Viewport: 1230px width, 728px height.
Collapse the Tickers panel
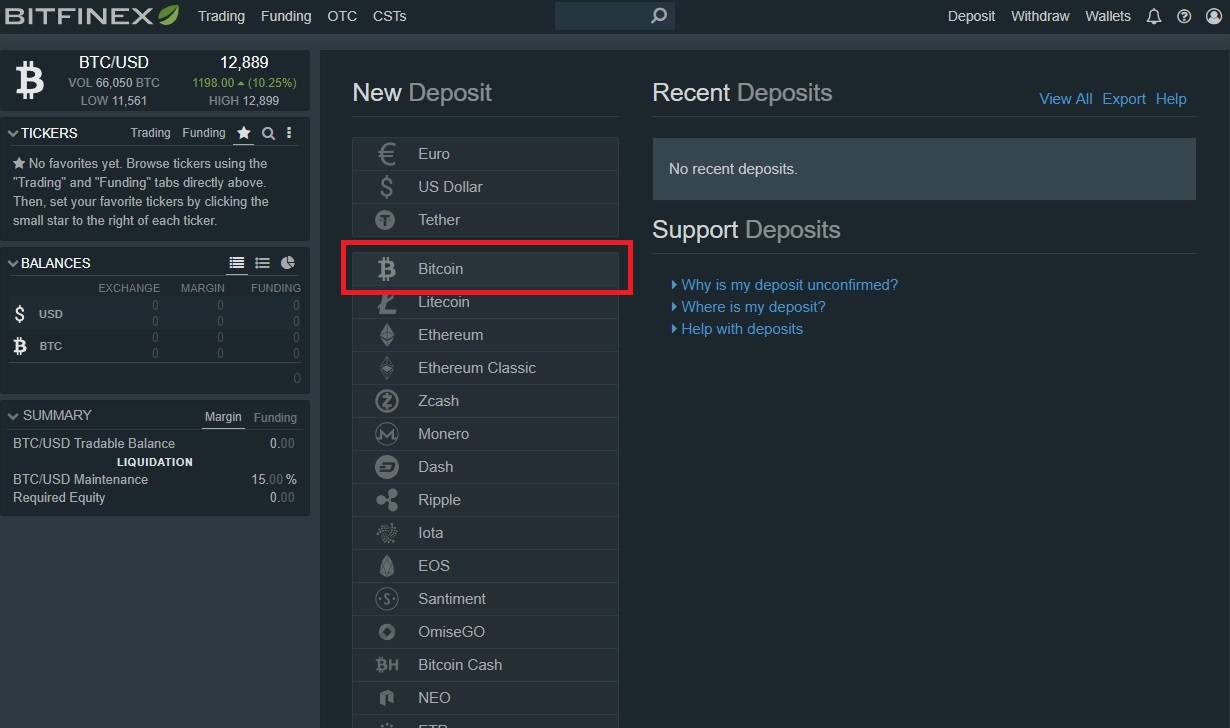[x=13, y=133]
